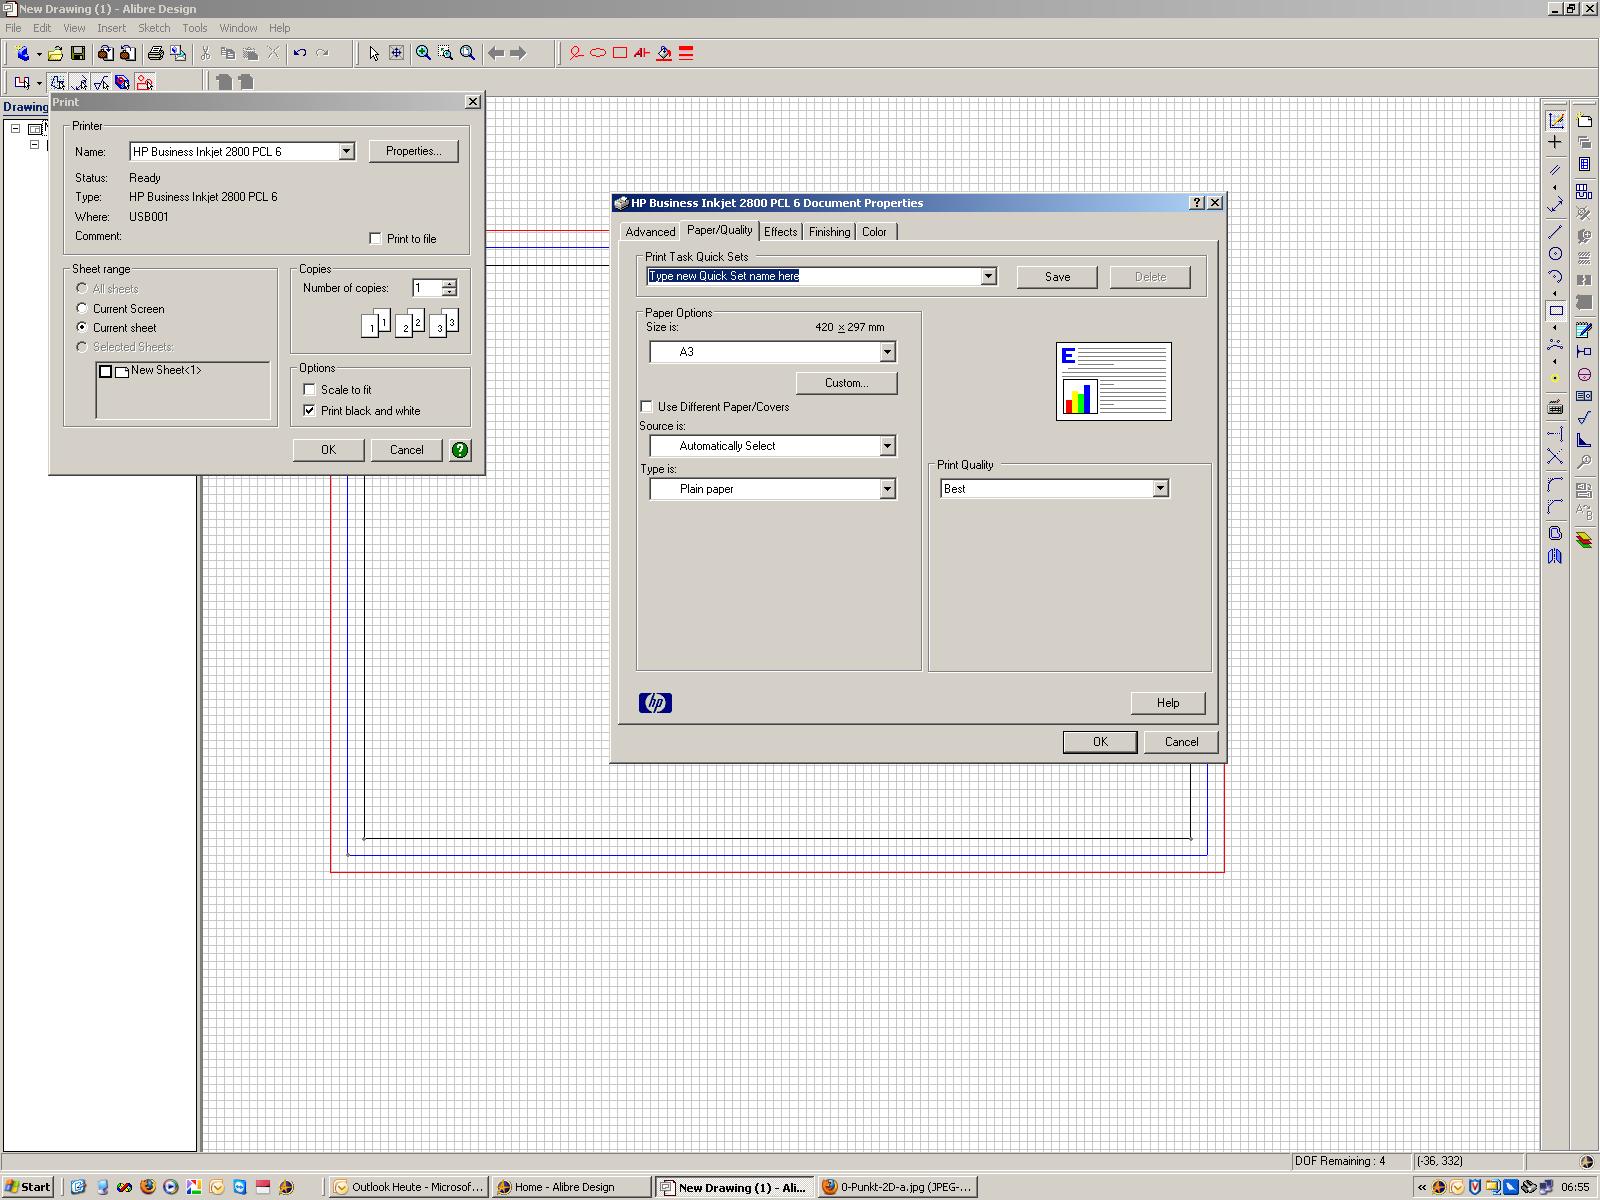
Task: Click the Note with pencil annotation icon
Action: click(x=1584, y=330)
